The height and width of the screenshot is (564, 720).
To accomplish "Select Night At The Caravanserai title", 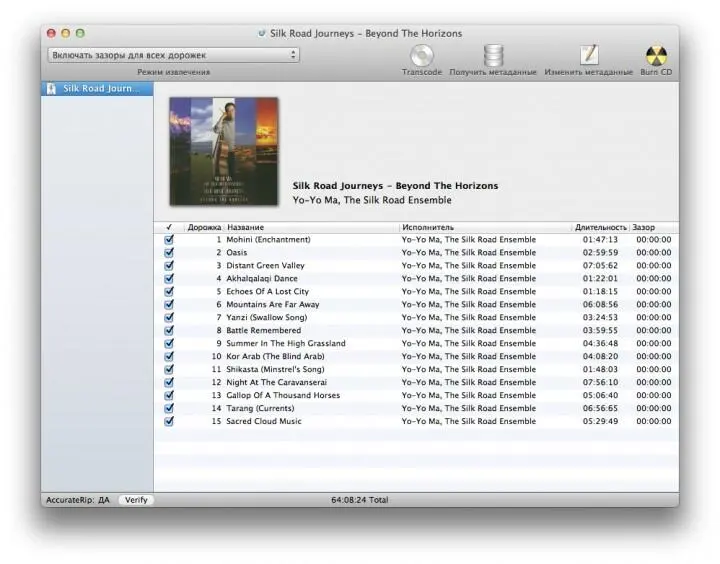I will (x=276, y=382).
